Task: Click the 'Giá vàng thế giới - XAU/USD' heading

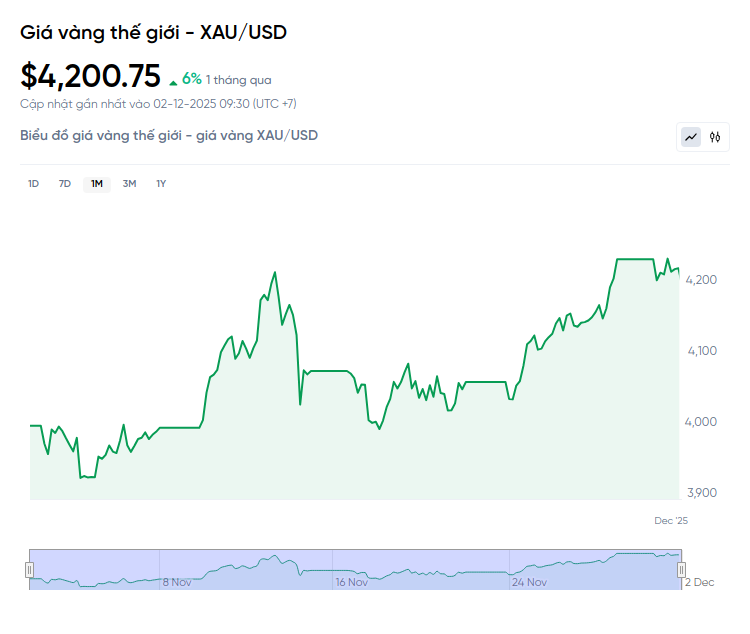Action: point(154,33)
